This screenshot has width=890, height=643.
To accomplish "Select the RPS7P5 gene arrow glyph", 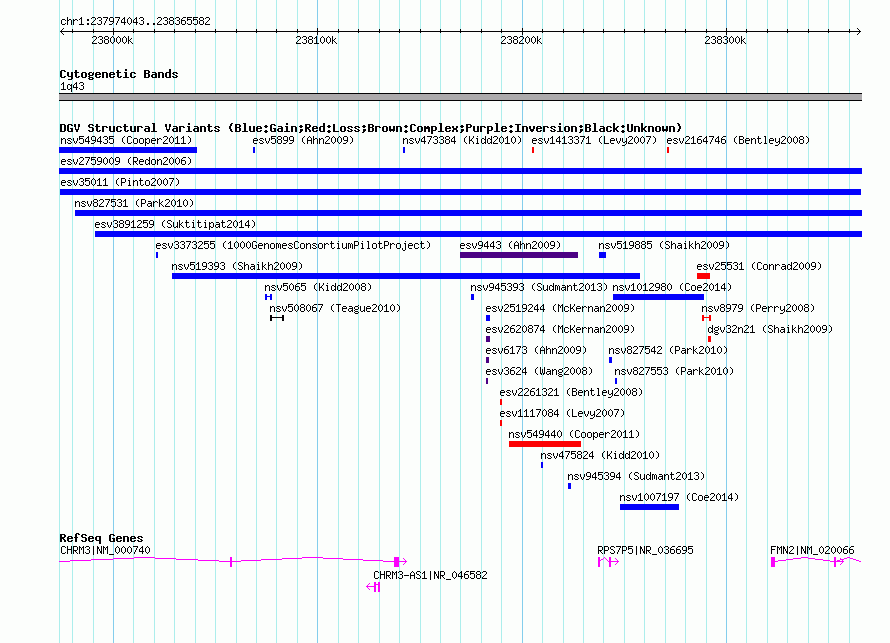I will [x=608, y=562].
